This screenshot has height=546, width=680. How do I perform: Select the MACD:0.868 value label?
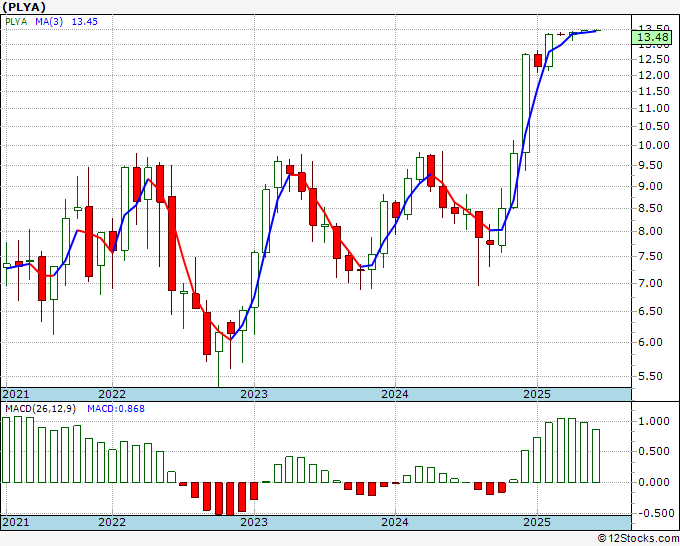click(116, 409)
